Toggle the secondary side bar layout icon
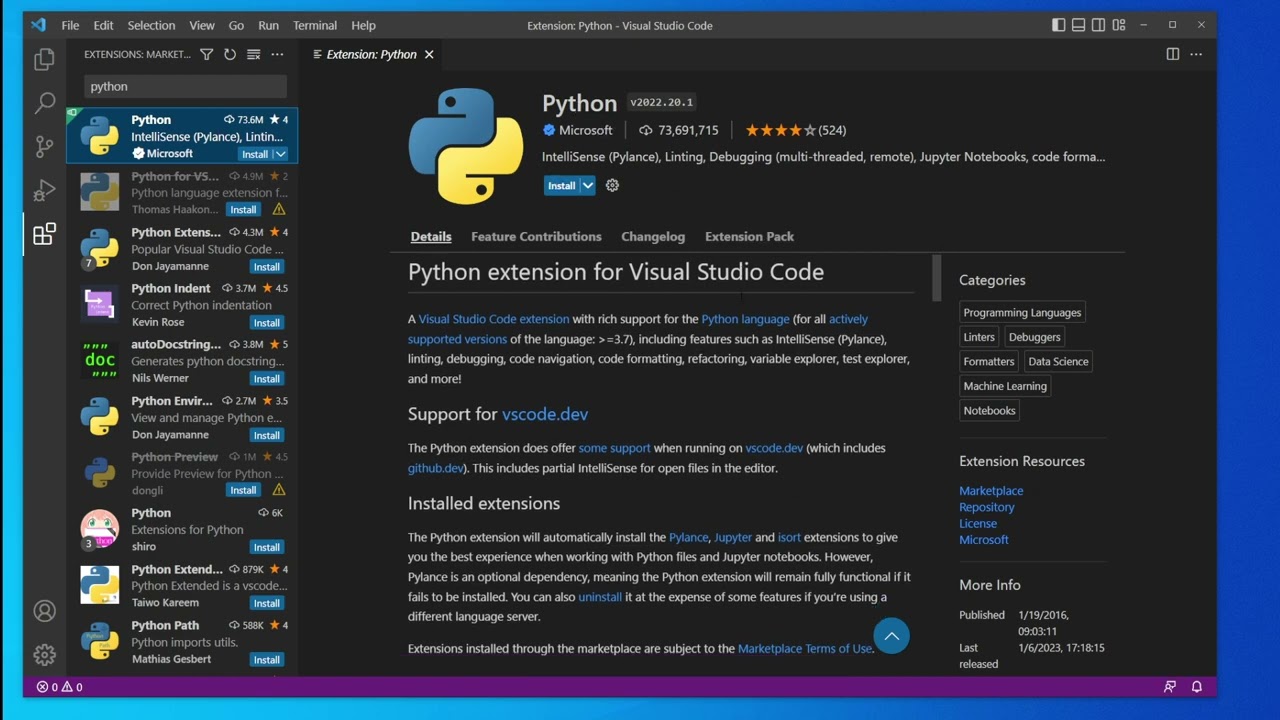This screenshot has height=720, width=1280. 1099,25
